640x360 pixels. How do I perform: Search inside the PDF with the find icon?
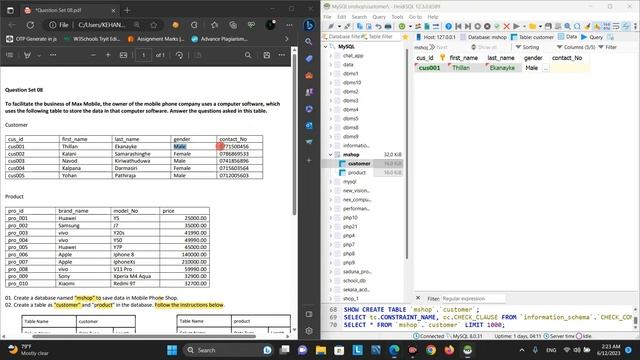tap(248, 55)
